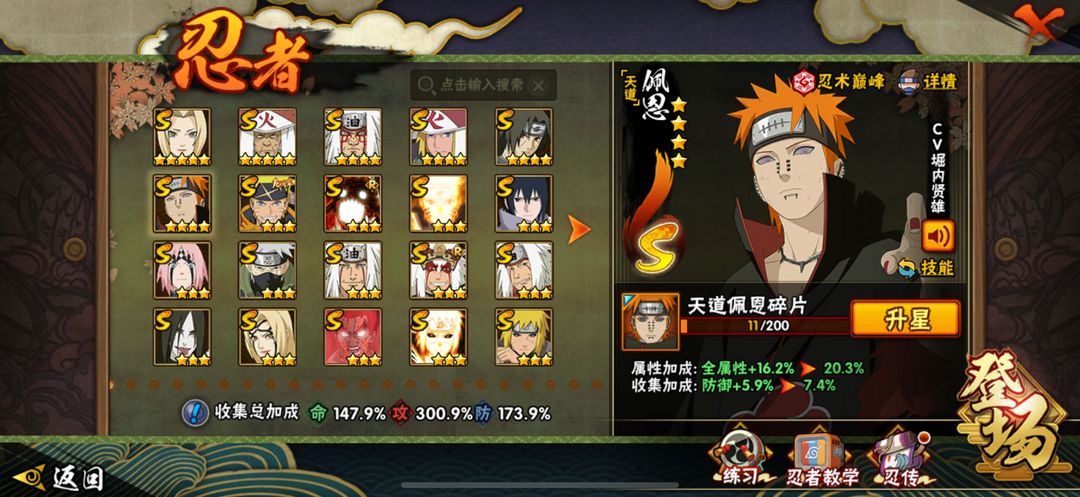The image size is (1080, 497).
Task: Play the character voice speaker icon
Action: [x=938, y=235]
